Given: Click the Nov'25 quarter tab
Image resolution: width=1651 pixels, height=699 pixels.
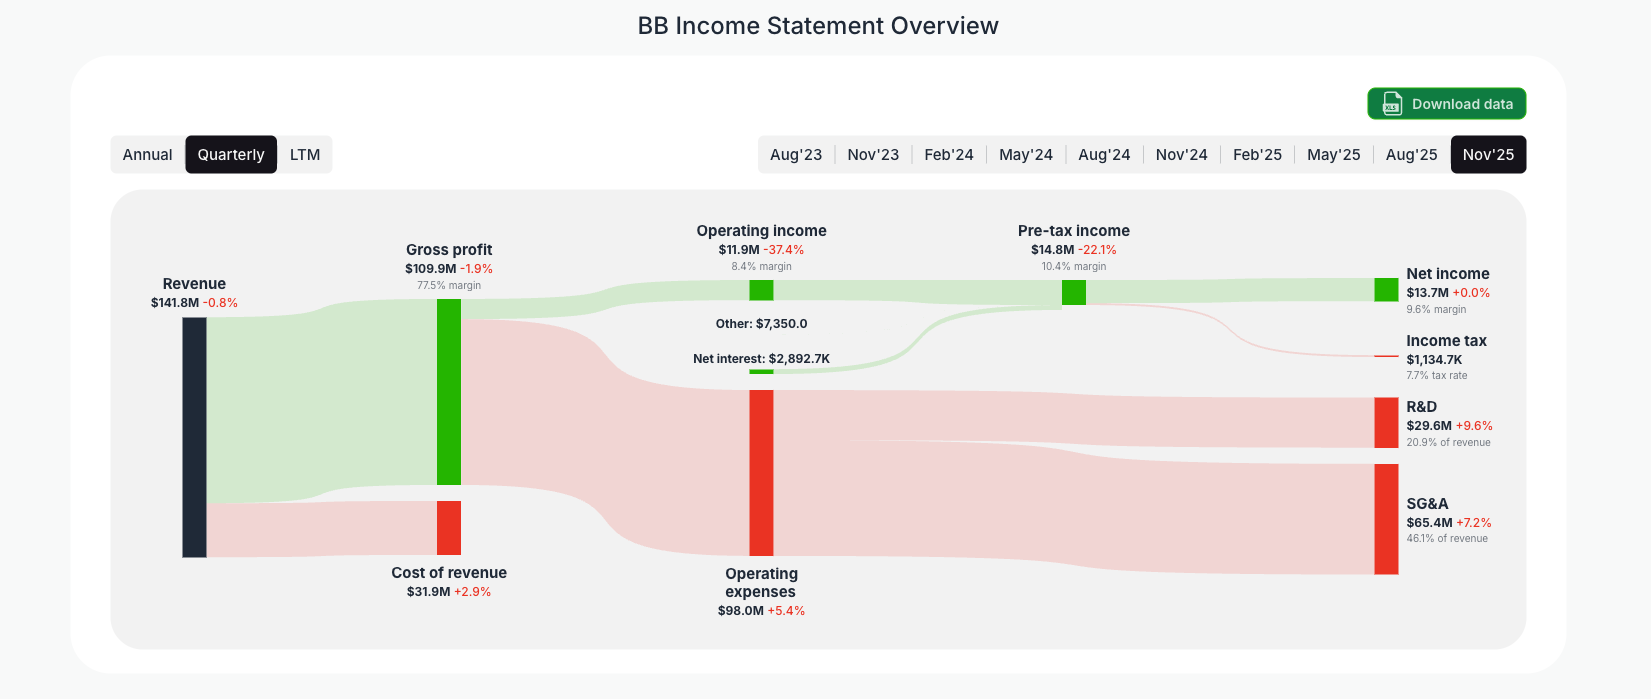Looking at the screenshot, I should [x=1488, y=154].
